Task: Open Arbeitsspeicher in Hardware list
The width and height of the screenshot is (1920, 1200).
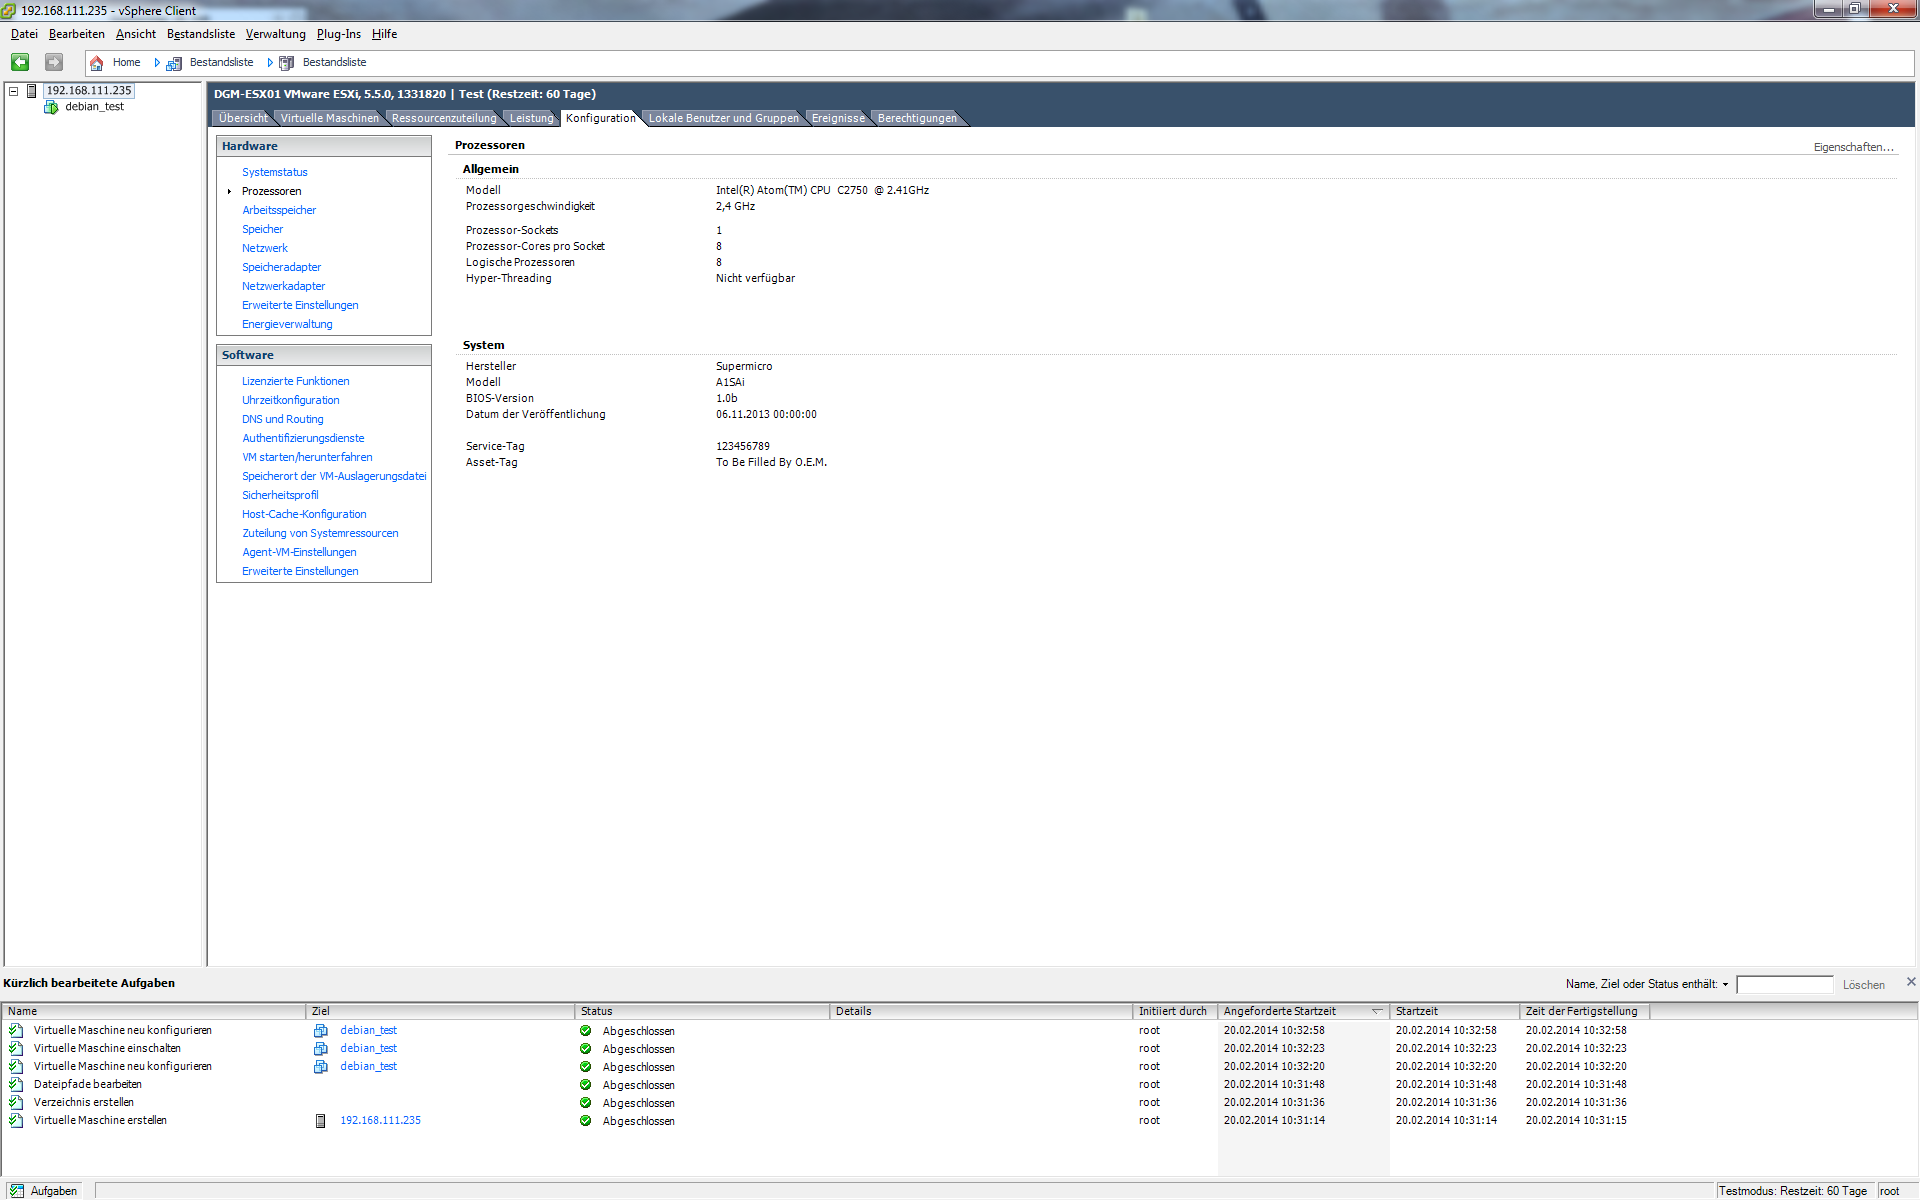Action: tap(279, 210)
